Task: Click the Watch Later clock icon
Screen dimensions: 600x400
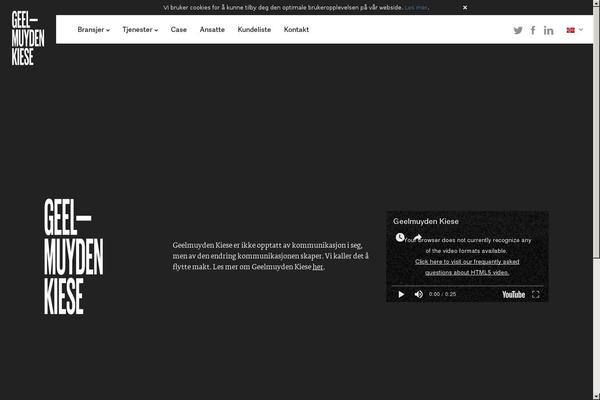Action: point(400,237)
